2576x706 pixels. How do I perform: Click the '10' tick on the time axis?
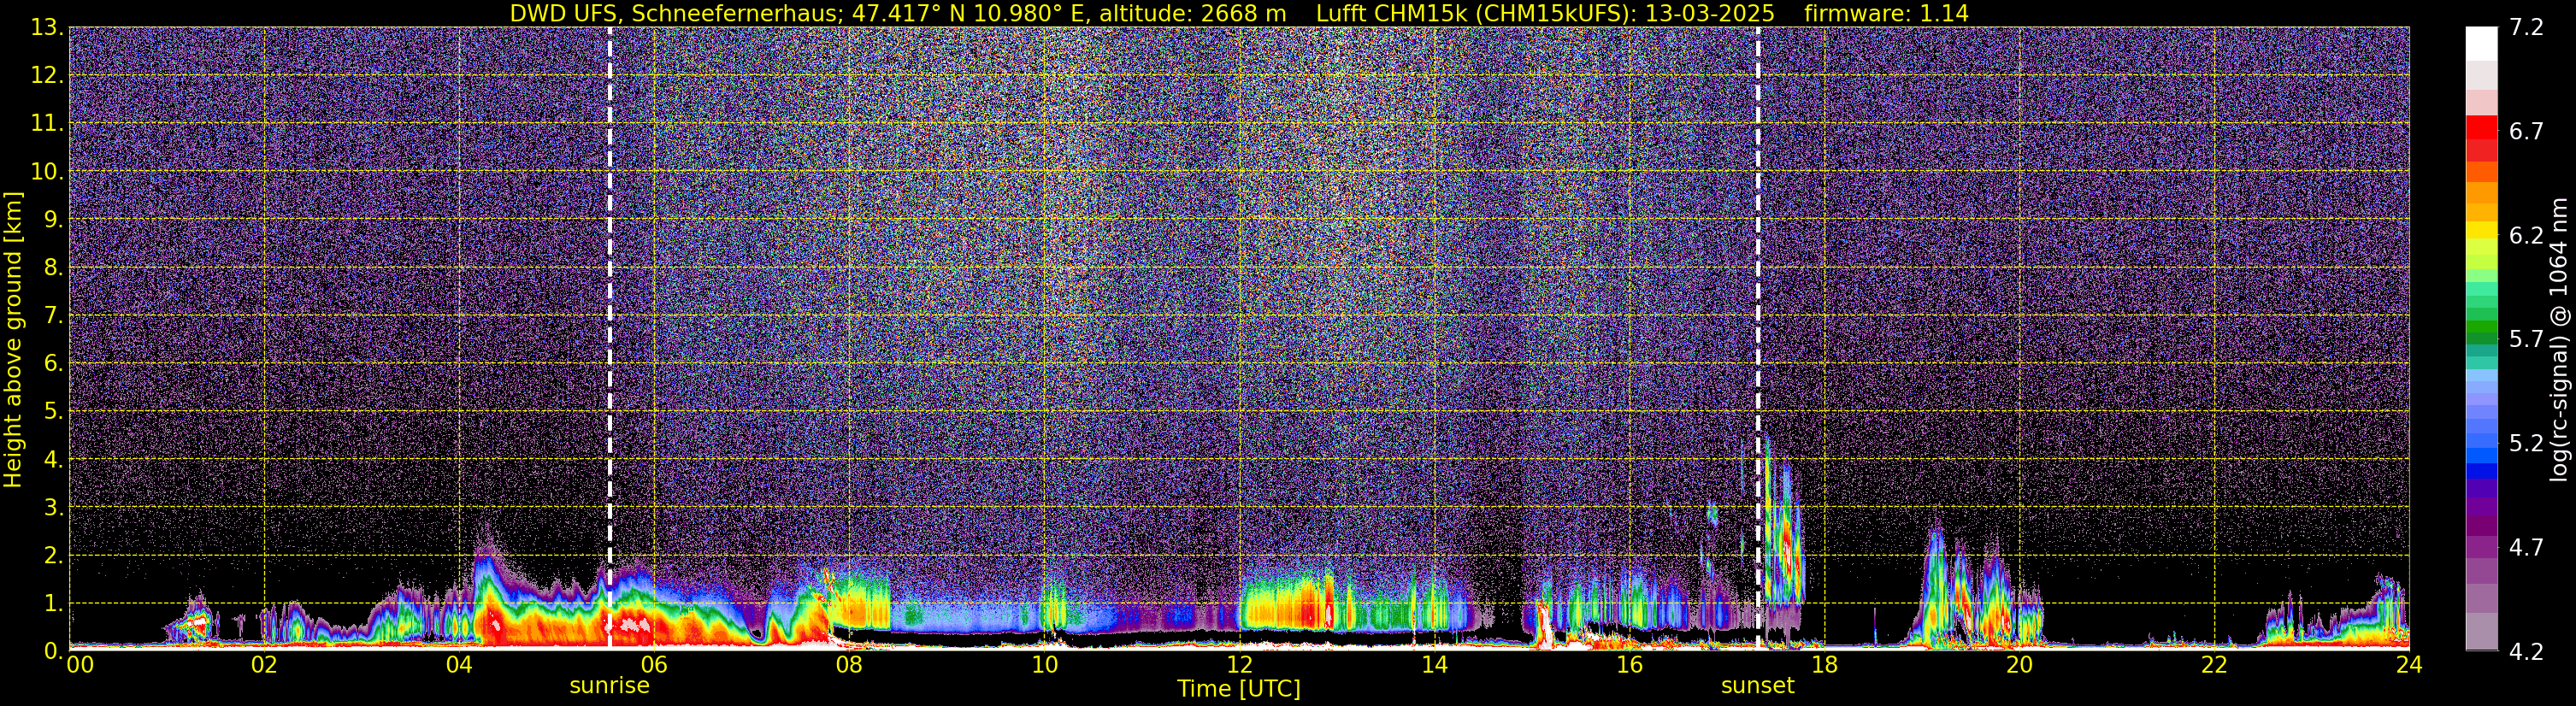click(1044, 665)
